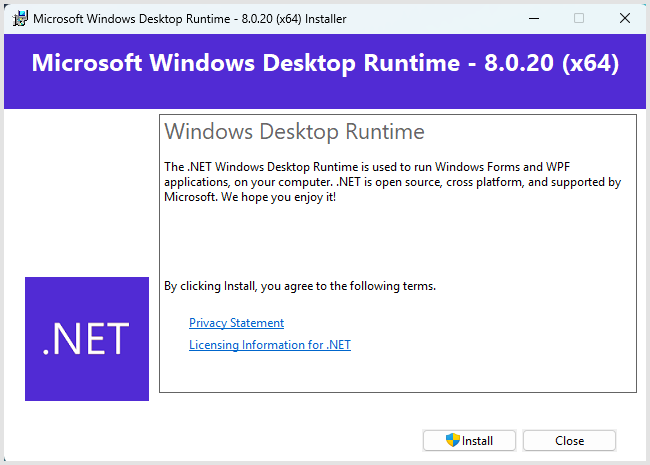The width and height of the screenshot is (650, 465).
Task: Click the purple .NET logo
Action: (x=87, y=339)
